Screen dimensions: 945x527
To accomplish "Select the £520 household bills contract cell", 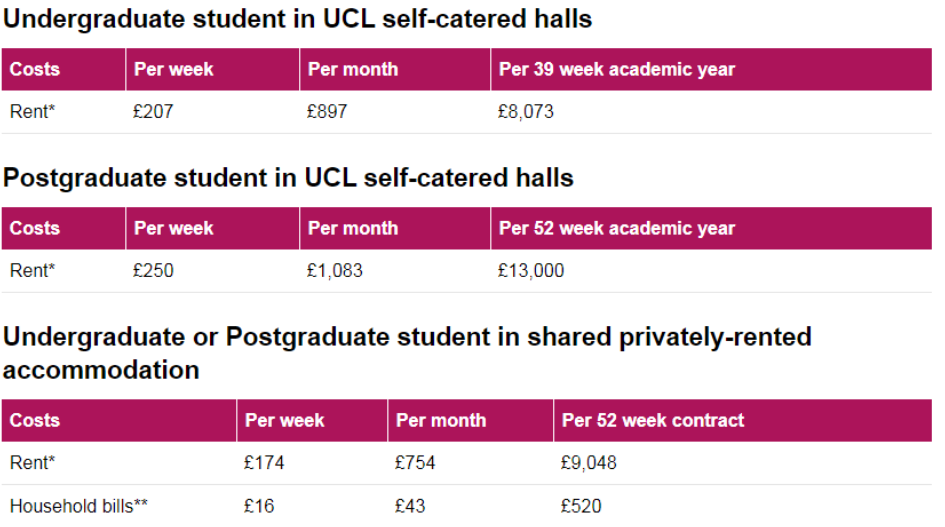I will [x=581, y=506].
